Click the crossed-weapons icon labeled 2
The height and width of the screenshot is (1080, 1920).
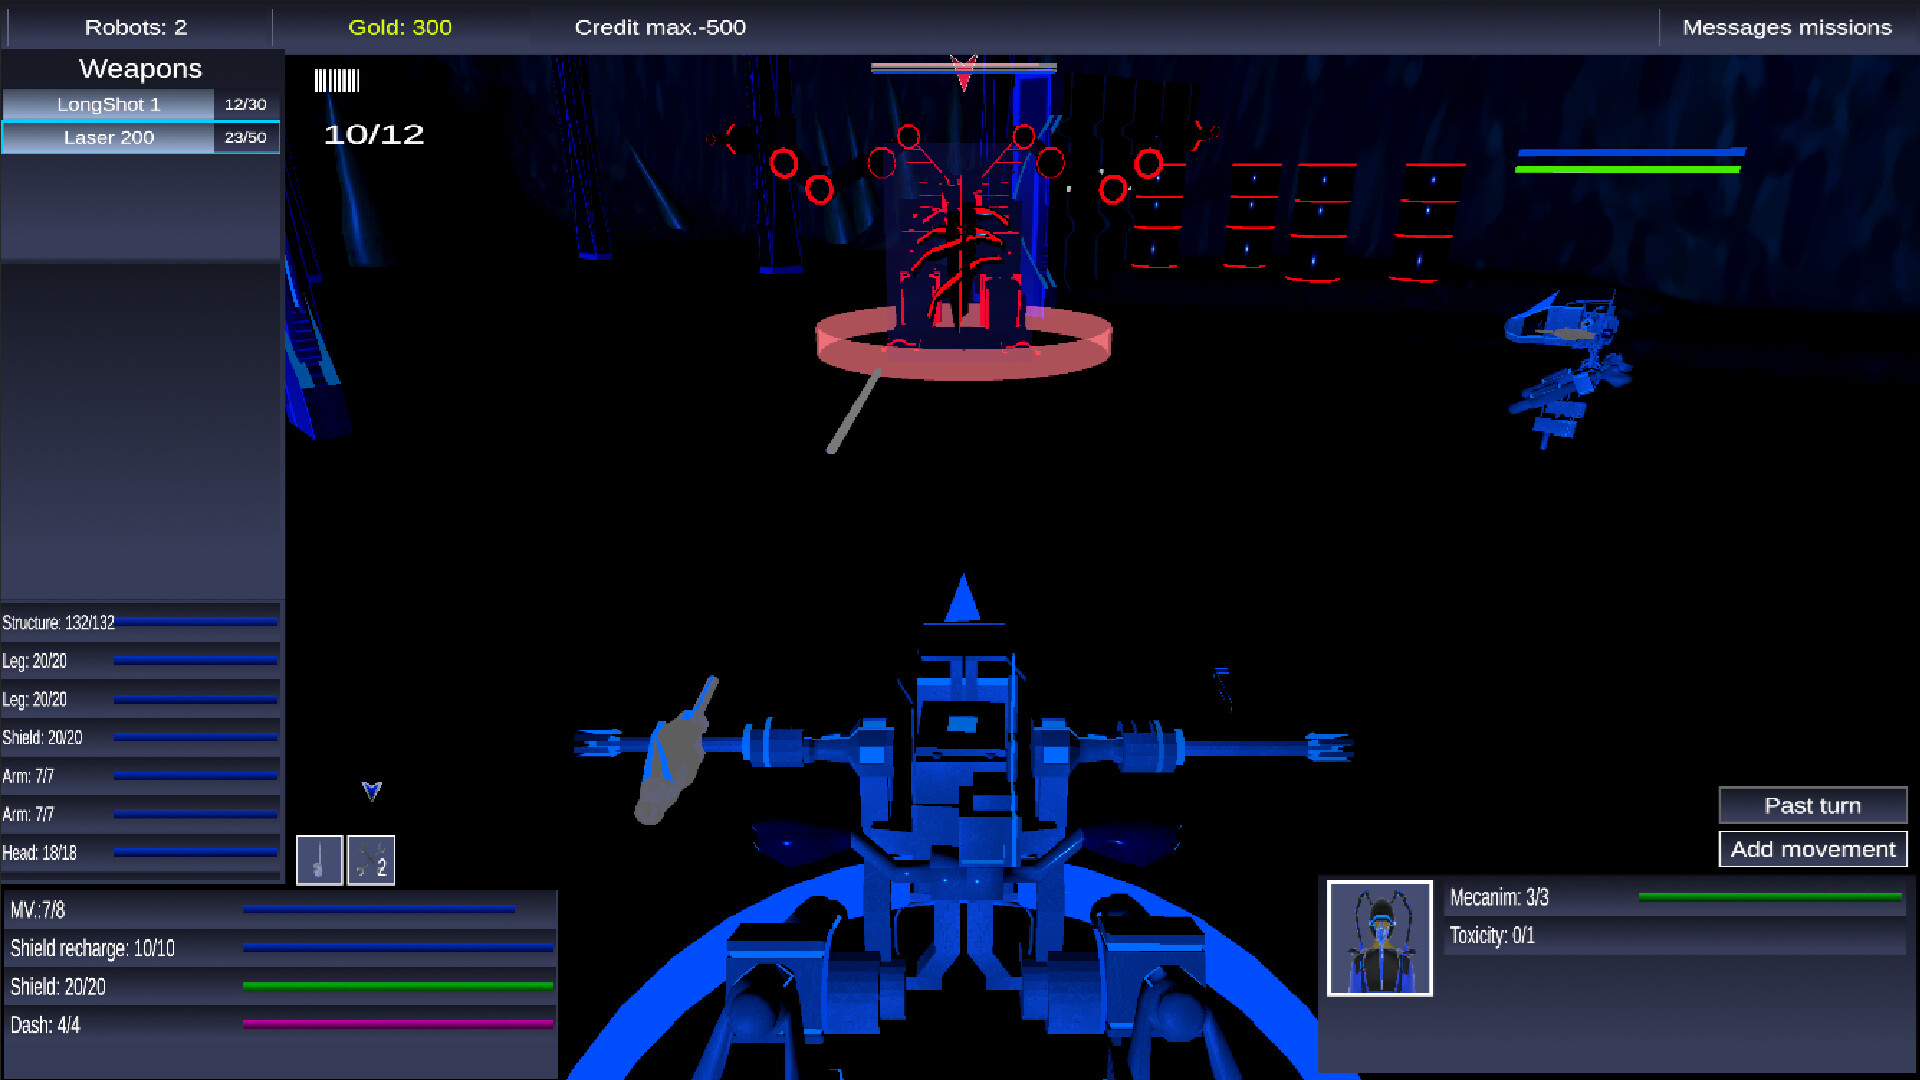pos(371,860)
